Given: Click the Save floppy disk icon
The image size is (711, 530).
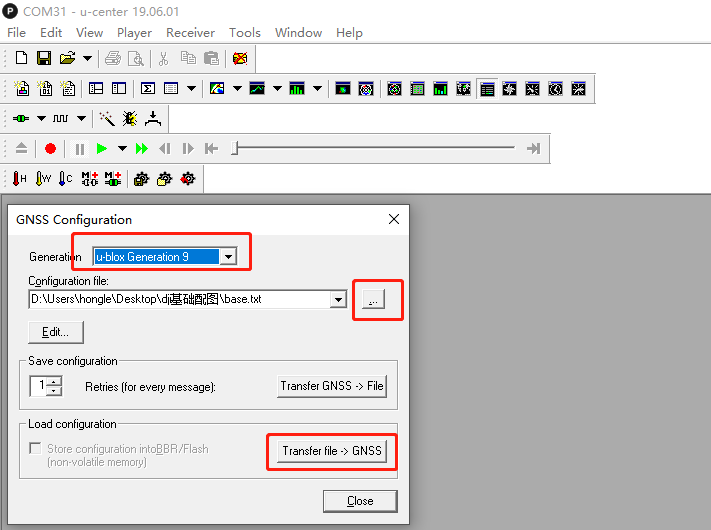Looking at the screenshot, I should pyautogui.click(x=44, y=58).
